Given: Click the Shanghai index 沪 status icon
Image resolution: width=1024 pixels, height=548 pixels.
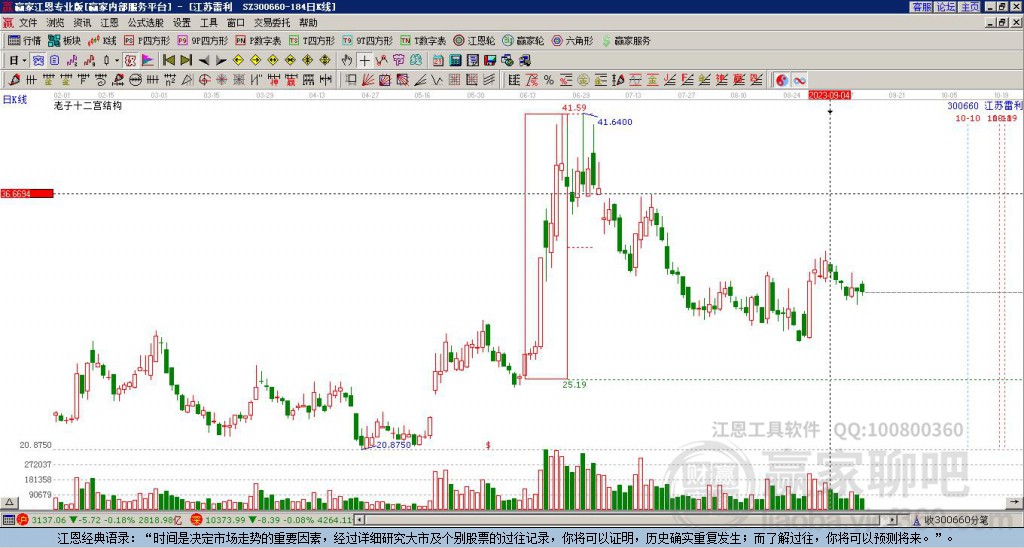Looking at the screenshot, I should pyautogui.click(x=23, y=520).
